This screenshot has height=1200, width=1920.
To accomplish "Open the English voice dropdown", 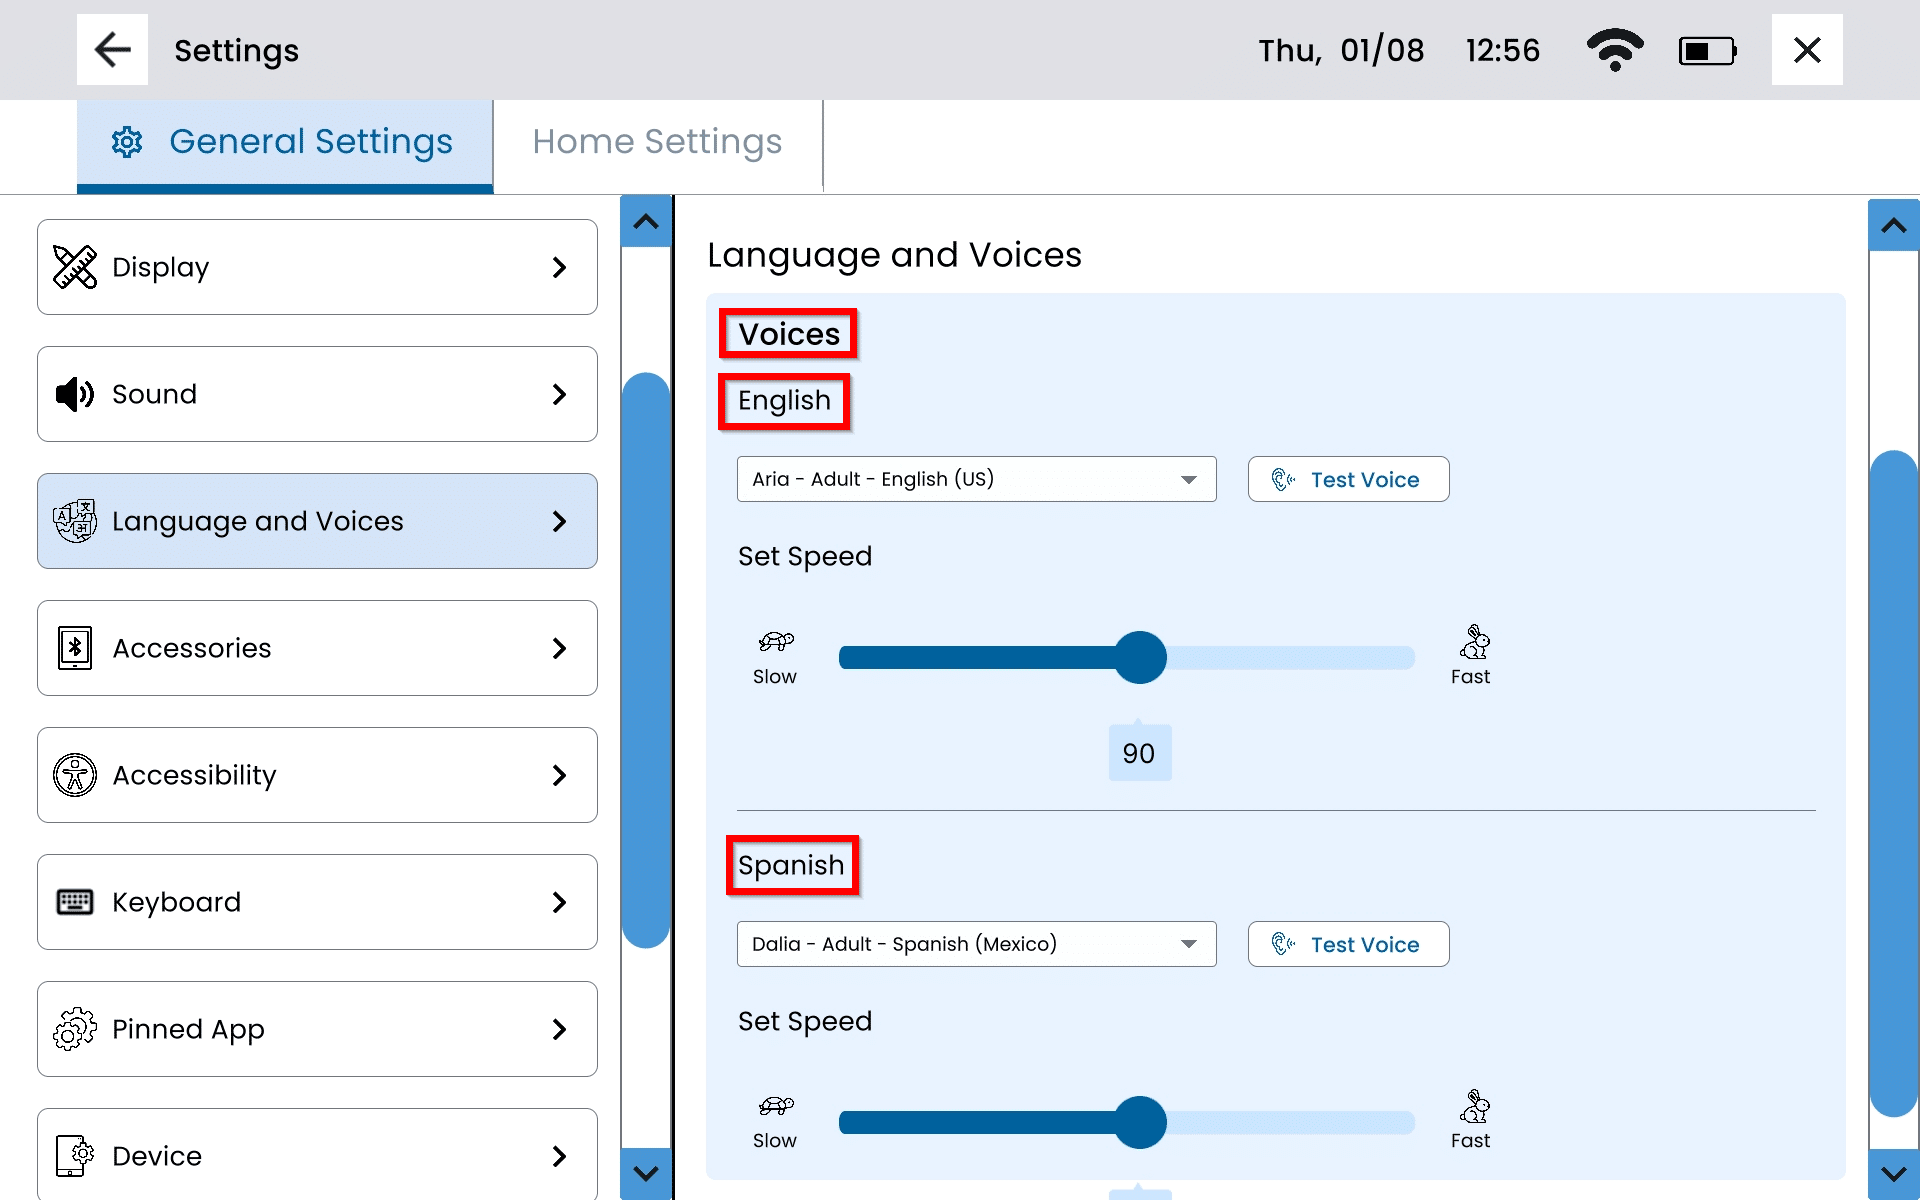I will pos(976,479).
